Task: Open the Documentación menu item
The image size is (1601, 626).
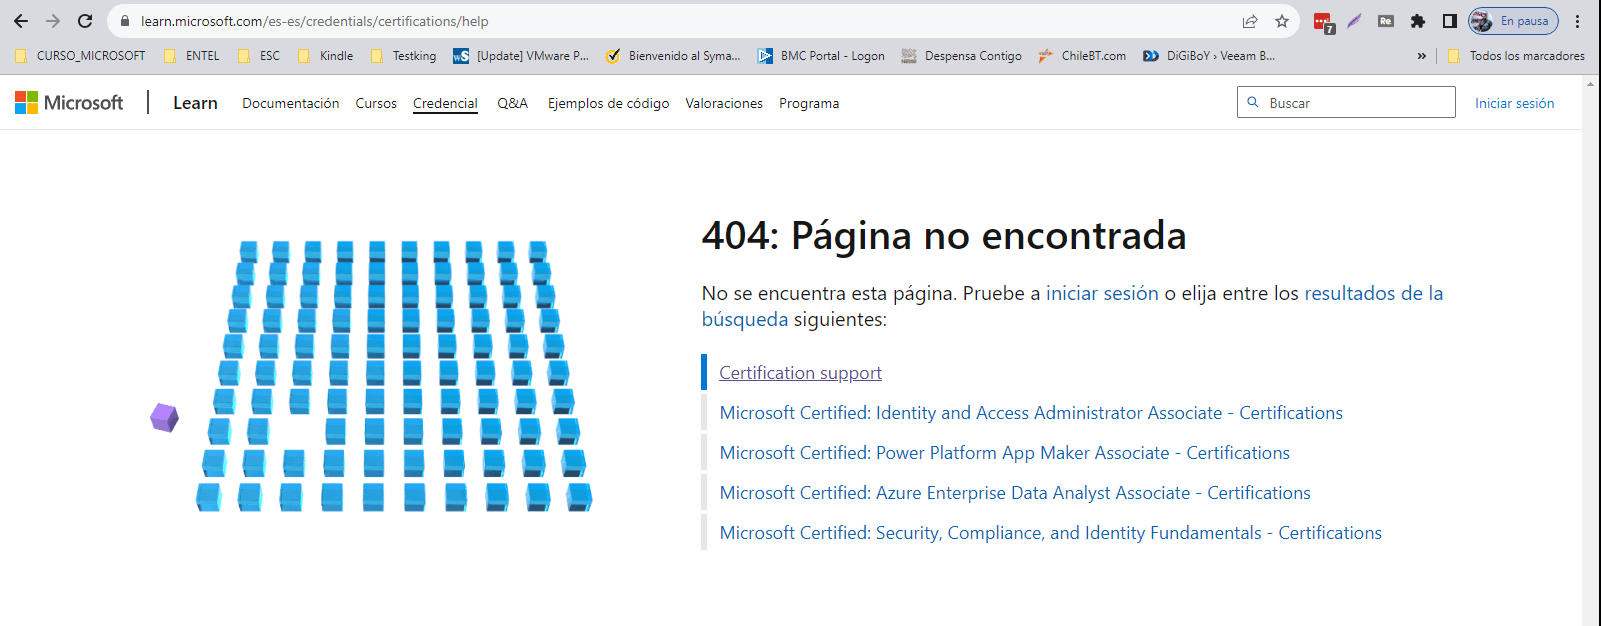Action: (290, 103)
